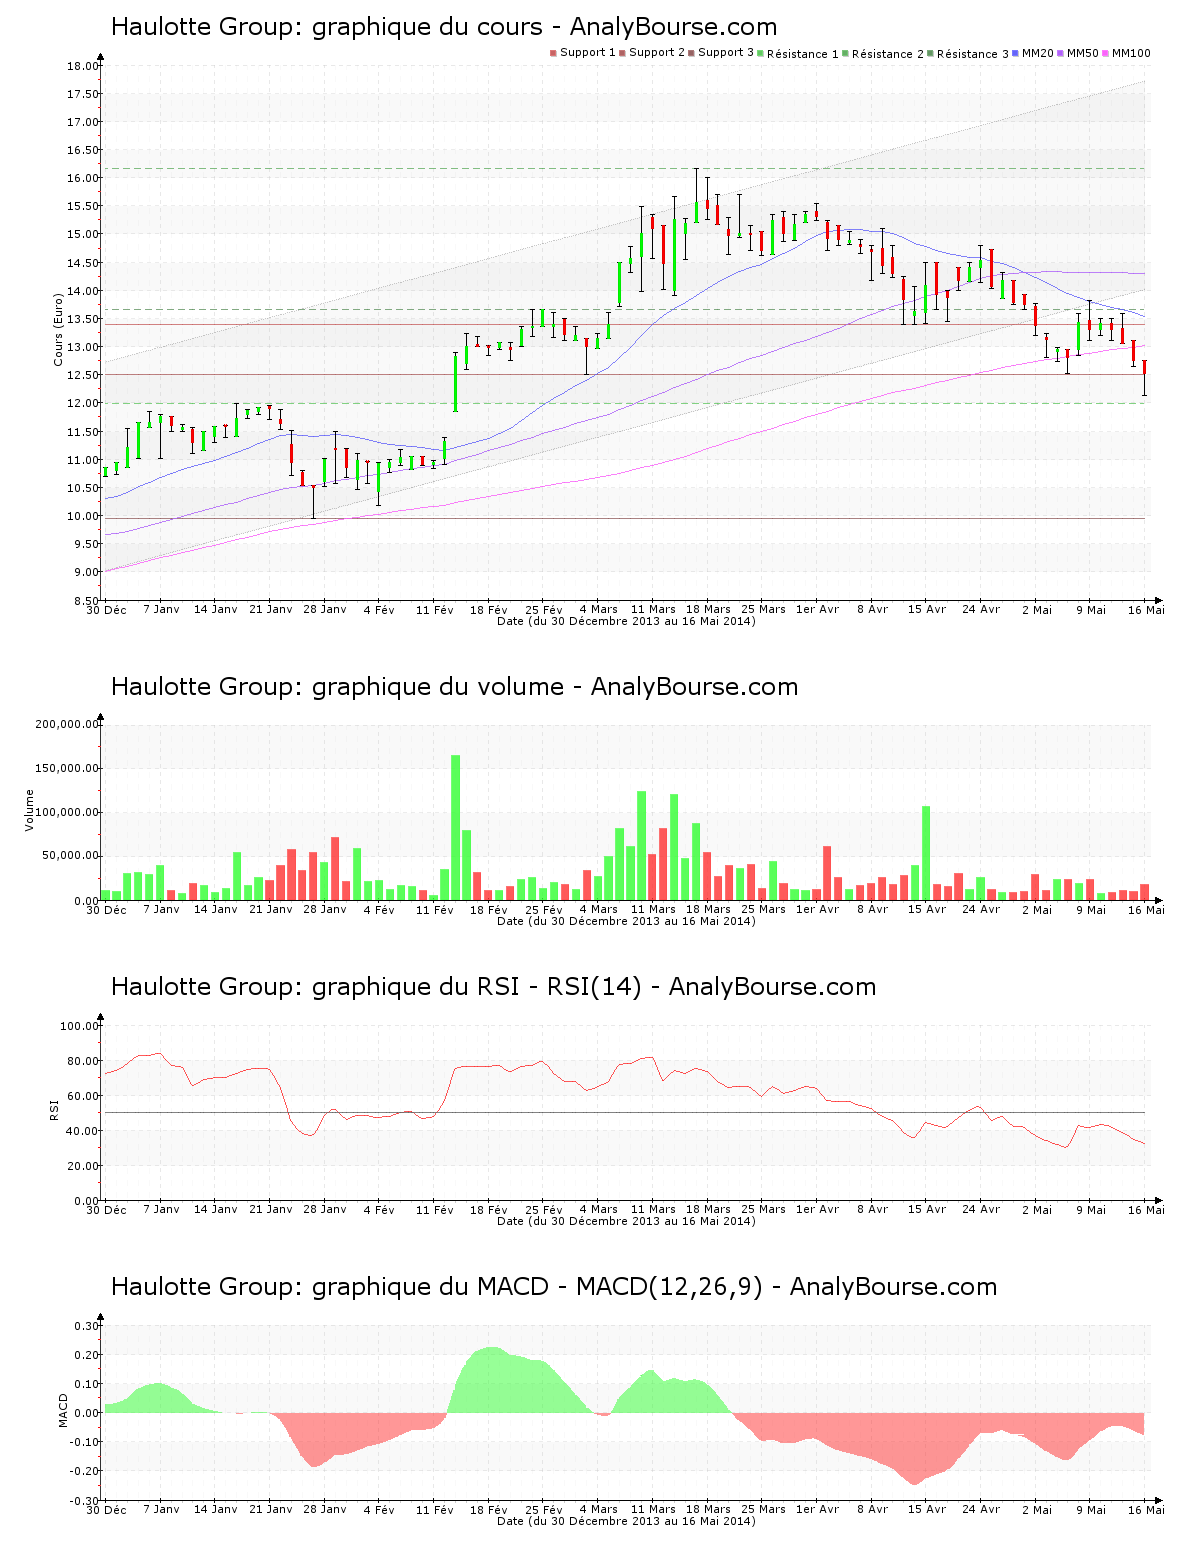The height and width of the screenshot is (1550, 1200).
Task: Click the 'Résistance 3' legend label
Action: (x=973, y=54)
